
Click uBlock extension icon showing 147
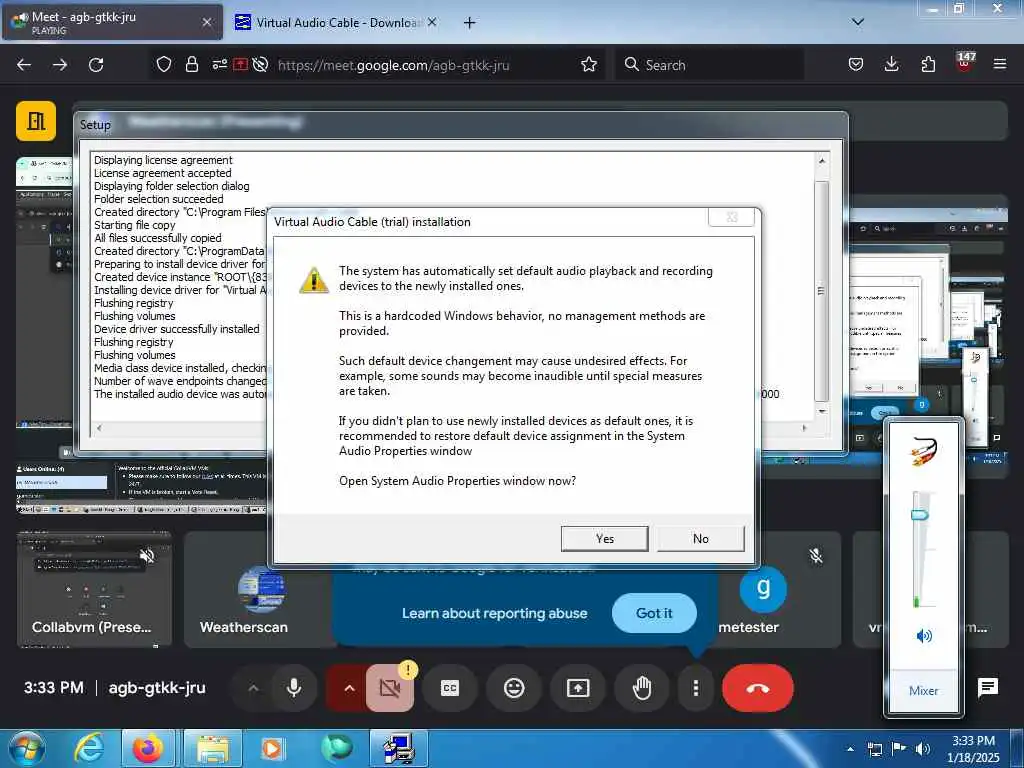(x=965, y=63)
